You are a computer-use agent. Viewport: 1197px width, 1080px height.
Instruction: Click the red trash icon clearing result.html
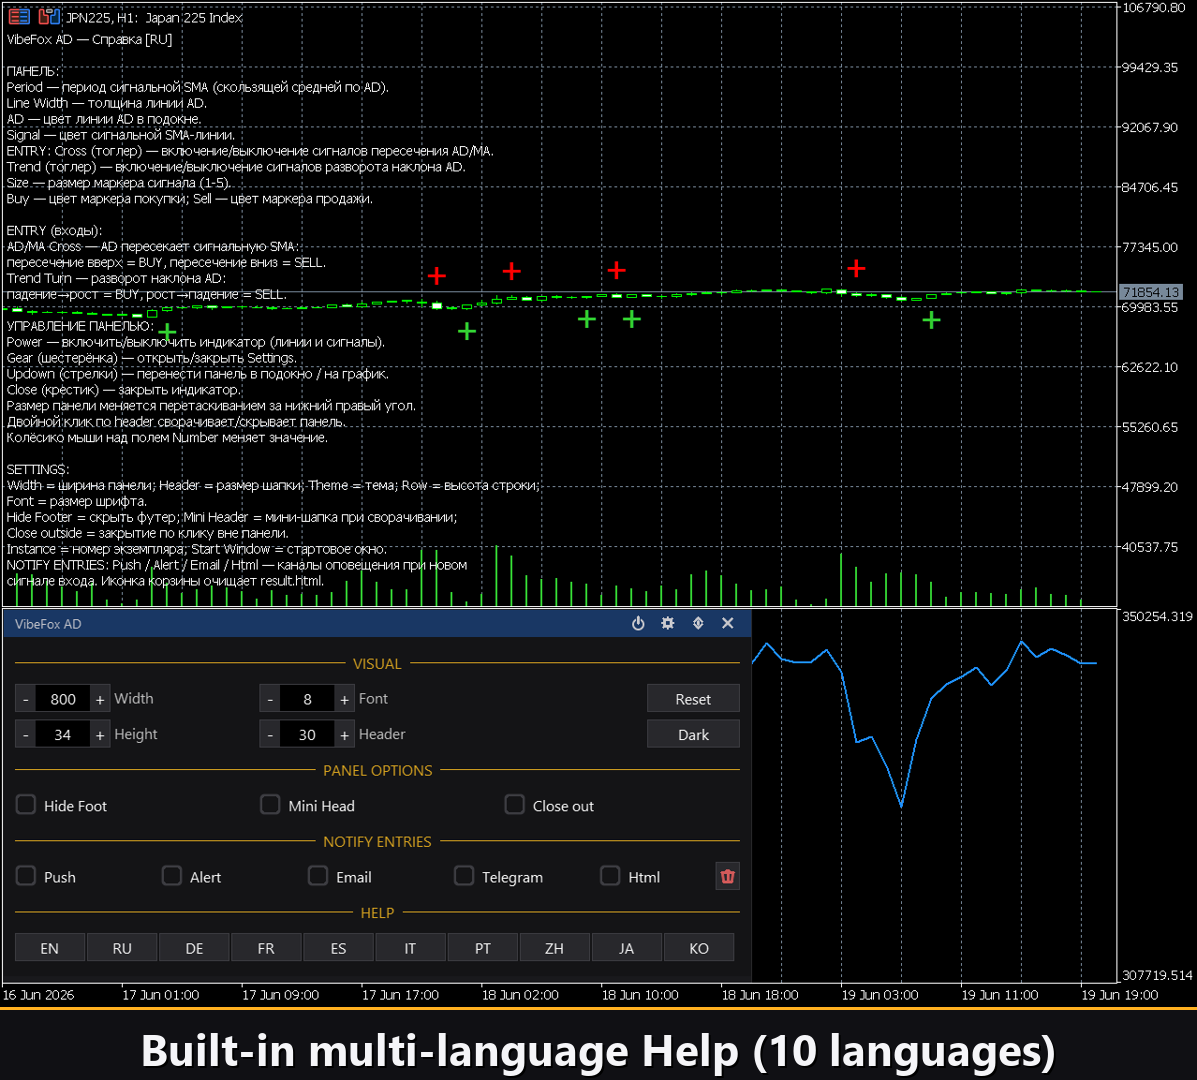(728, 876)
